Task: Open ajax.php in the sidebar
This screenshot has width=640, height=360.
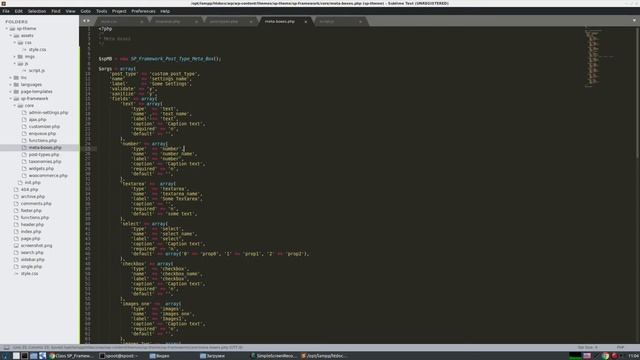Action: (x=37, y=120)
